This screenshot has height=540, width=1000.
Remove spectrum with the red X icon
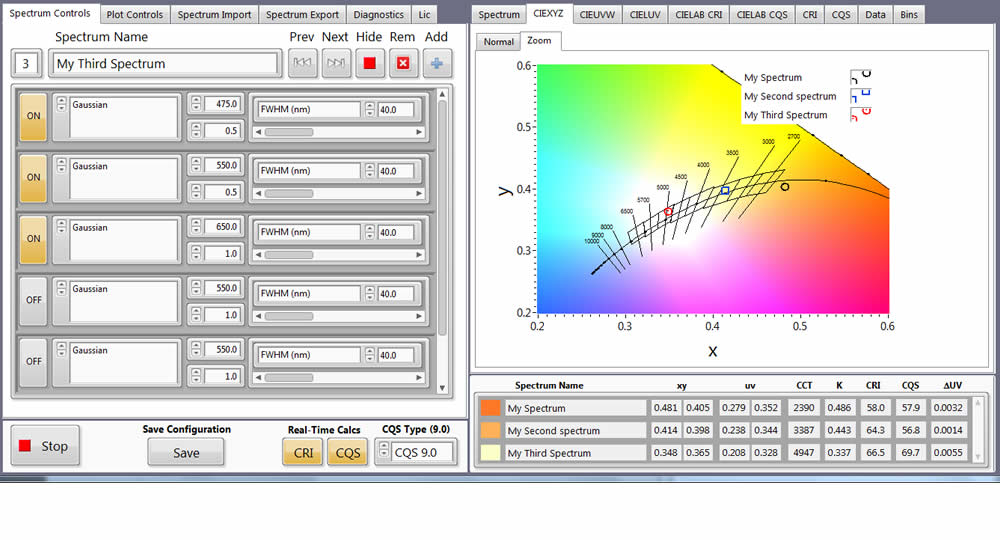tap(403, 63)
